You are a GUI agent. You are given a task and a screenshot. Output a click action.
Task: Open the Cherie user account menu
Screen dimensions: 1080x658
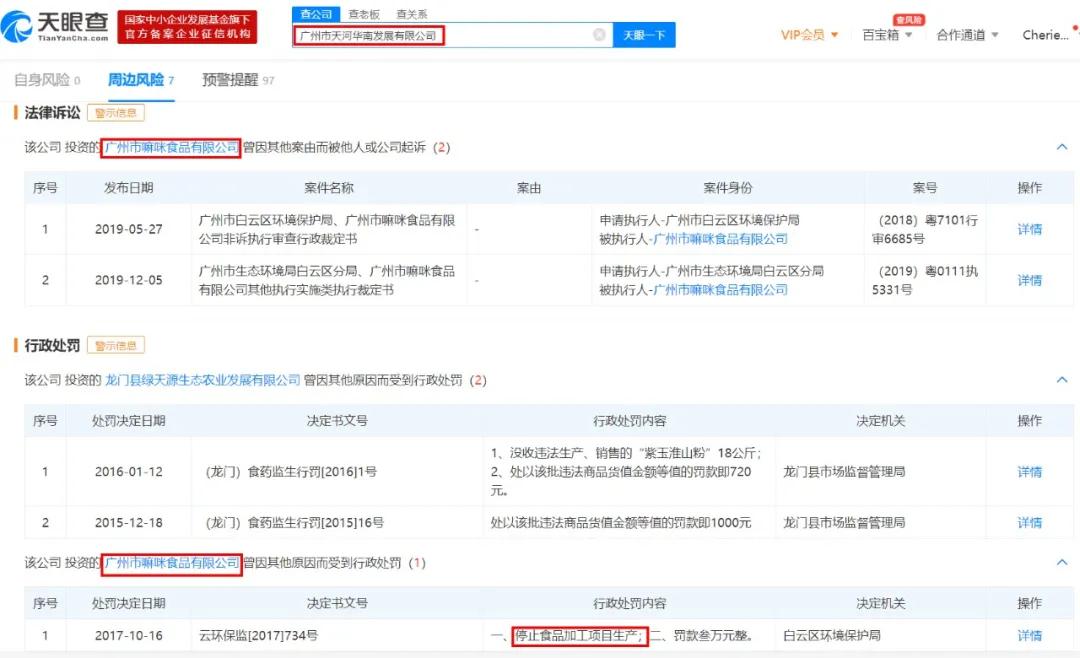click(1044, 34)
